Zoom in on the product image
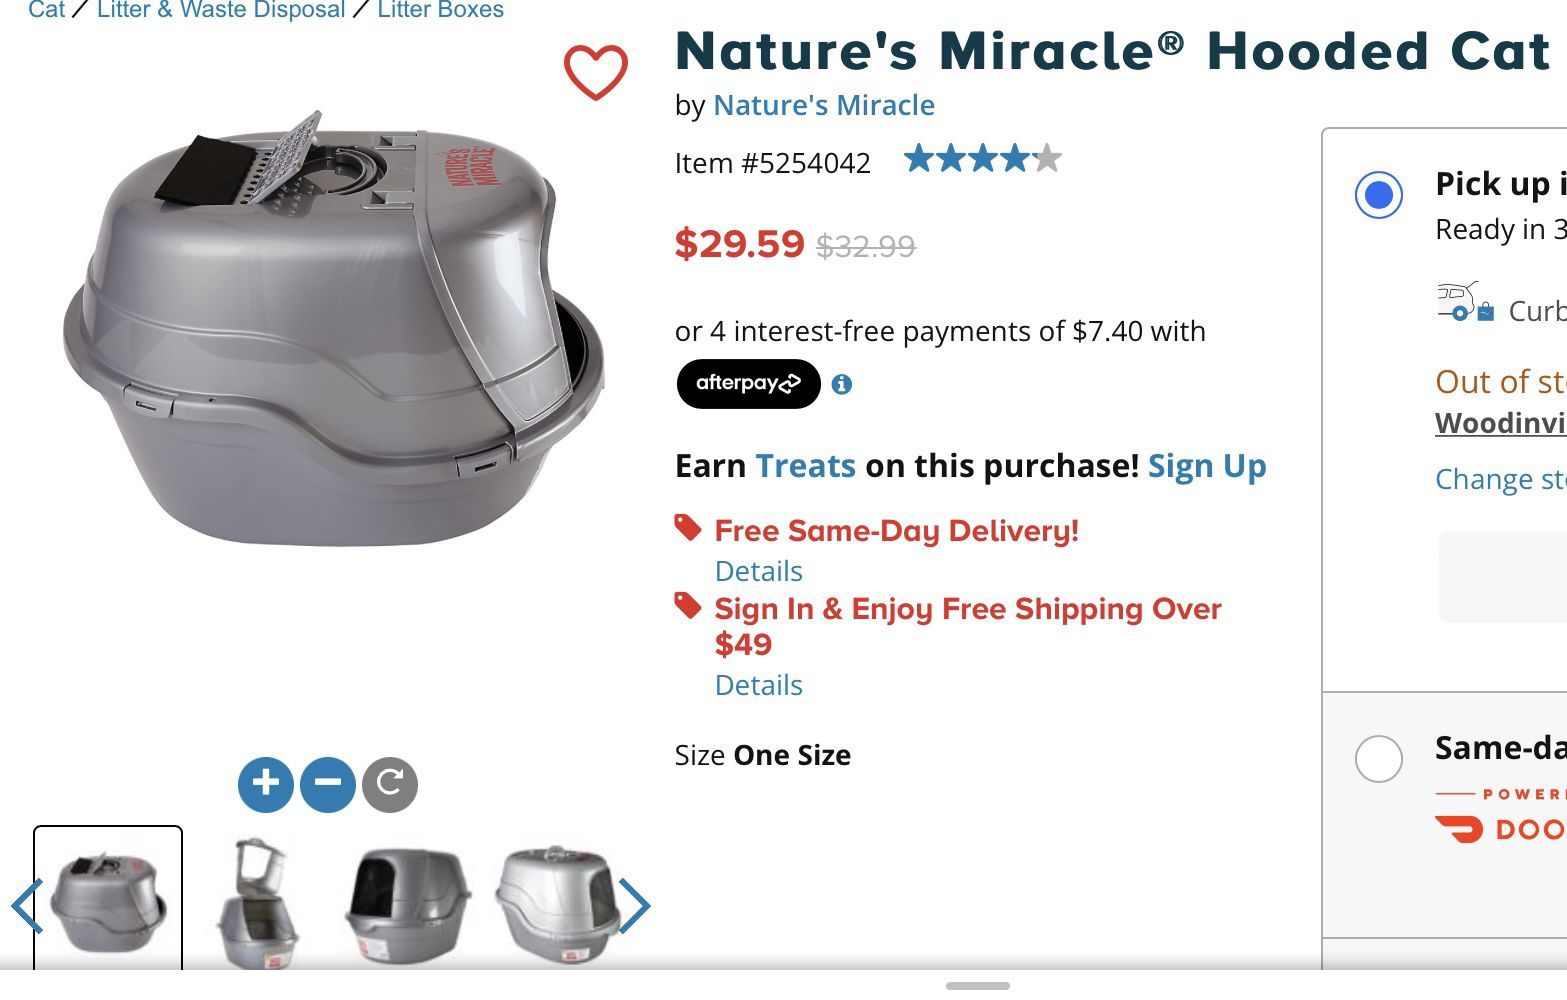 pos(266,784)
